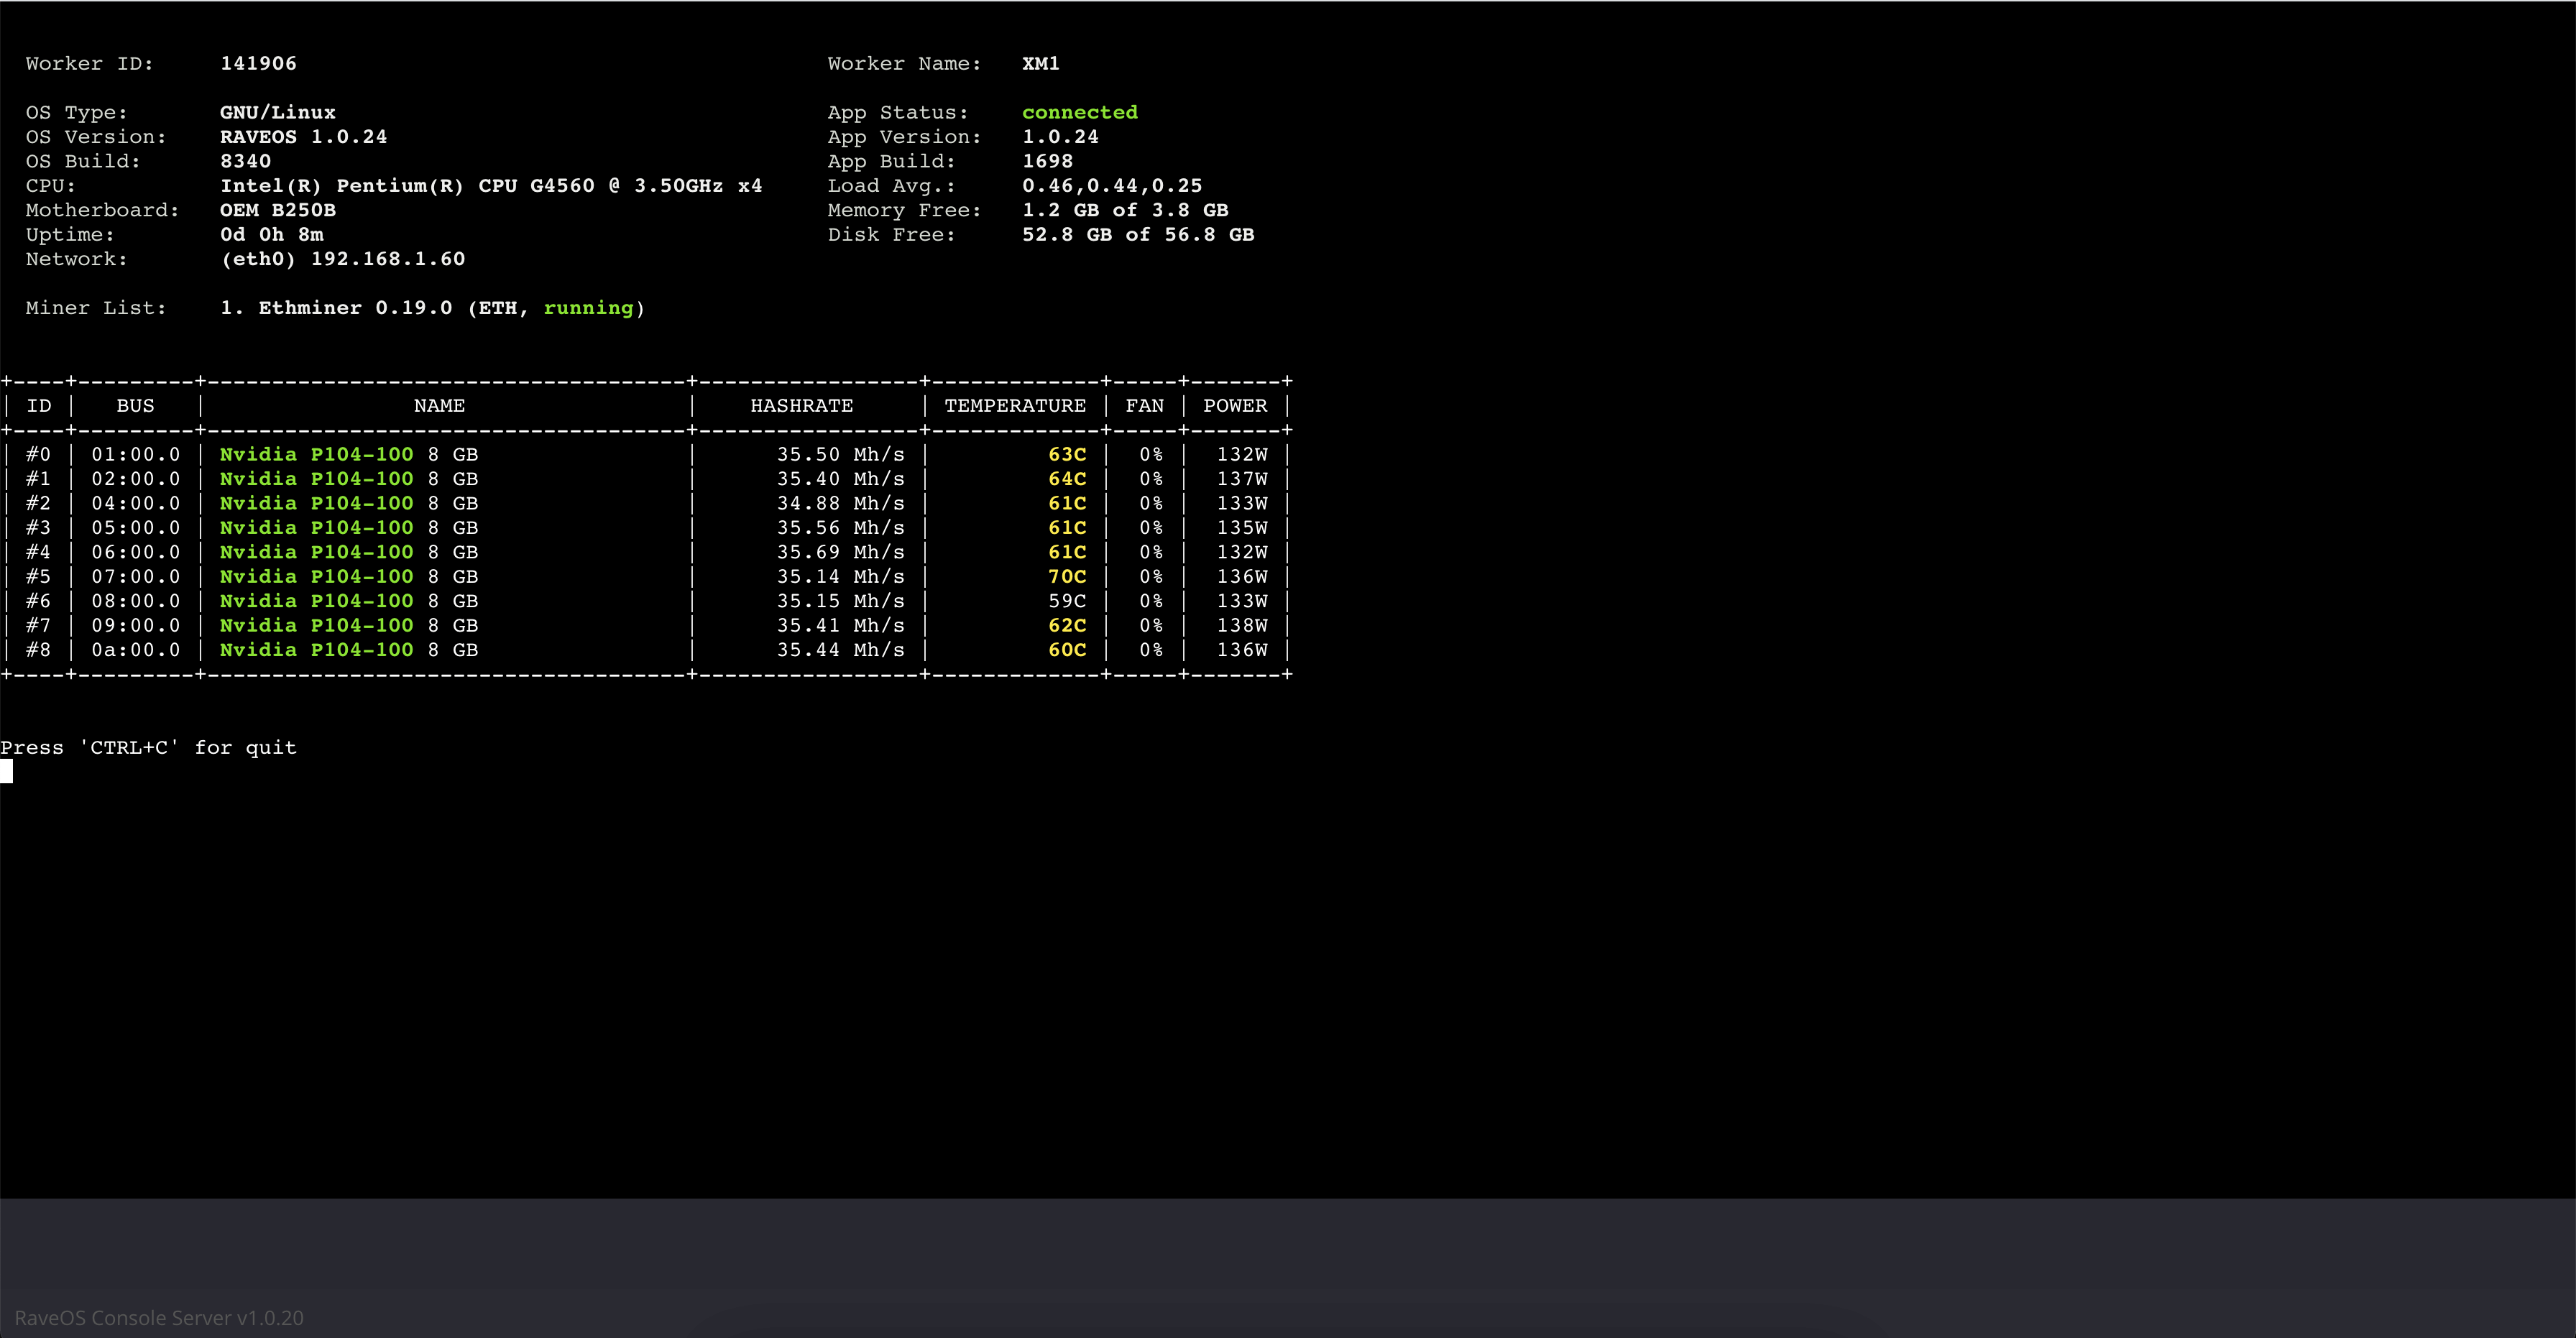Click GPU #5 temperature 70C
The width and height of the screenshot is (2576, 1338).
coord(1066,577)
